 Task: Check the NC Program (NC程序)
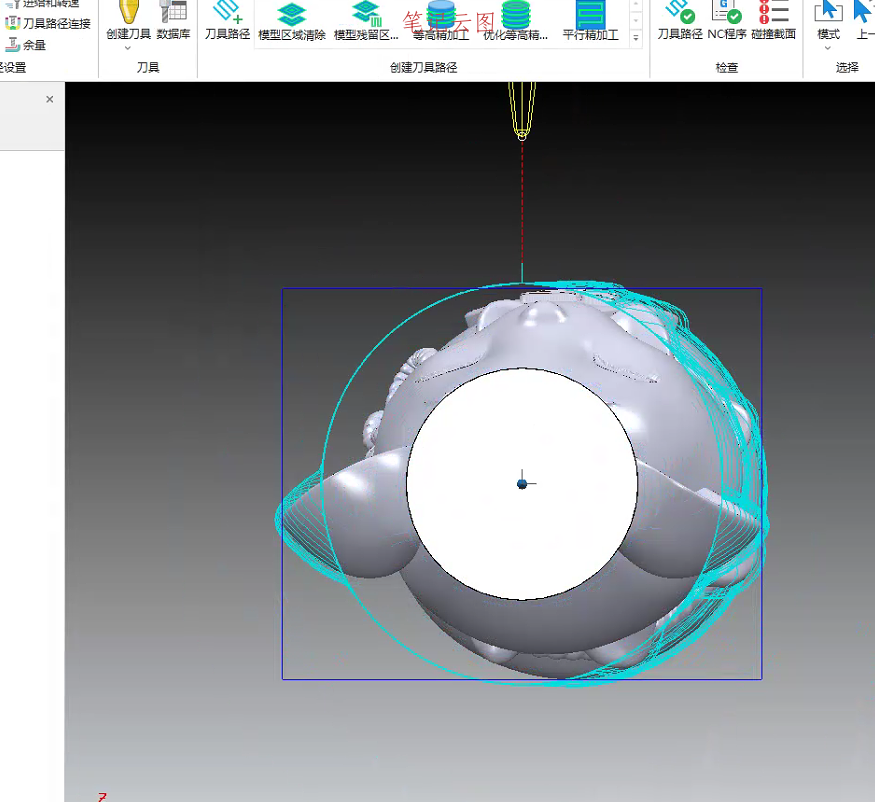tap(726, 14)
